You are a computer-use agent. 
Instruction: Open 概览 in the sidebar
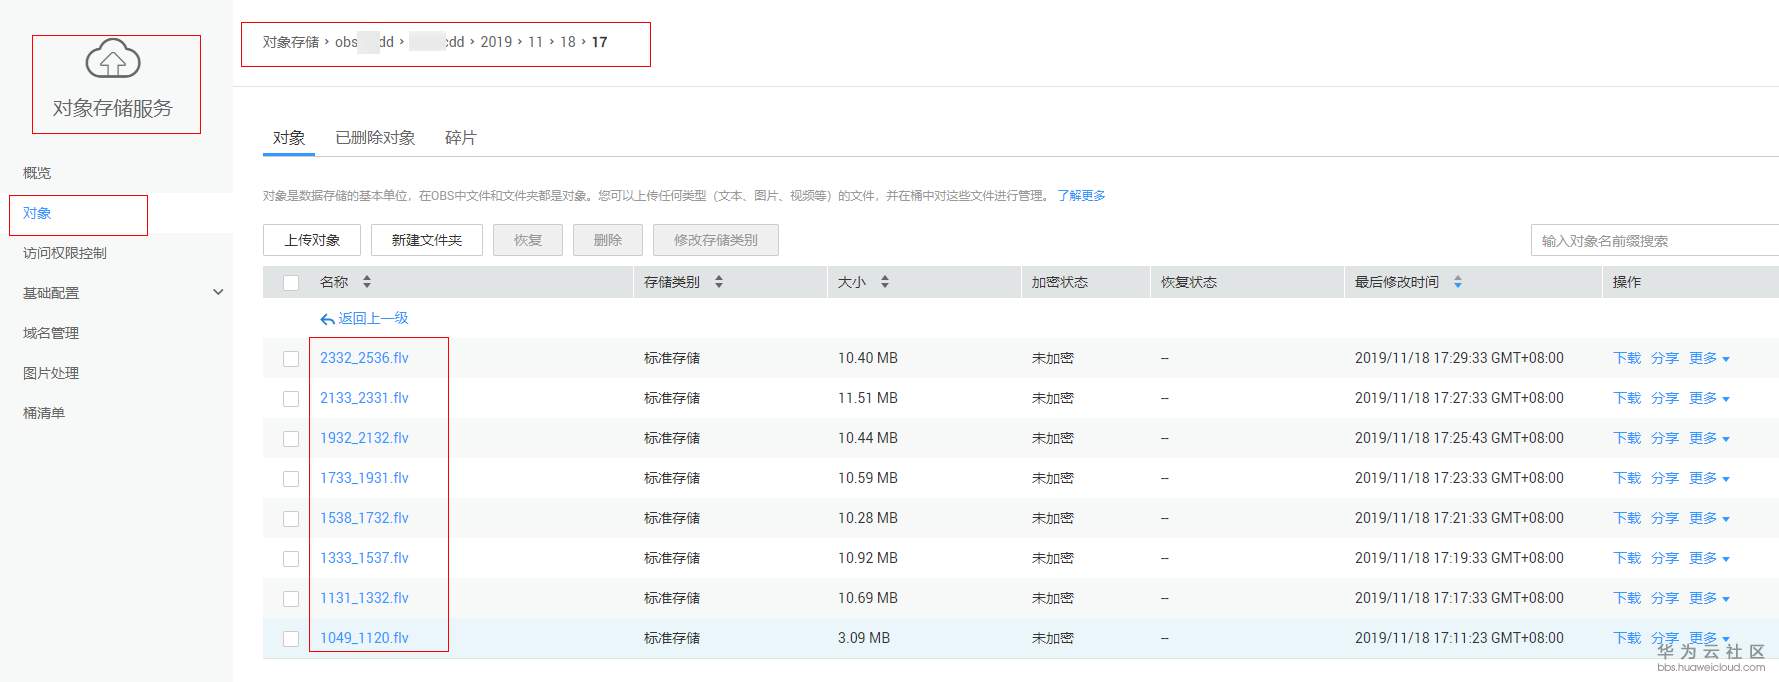37,173
